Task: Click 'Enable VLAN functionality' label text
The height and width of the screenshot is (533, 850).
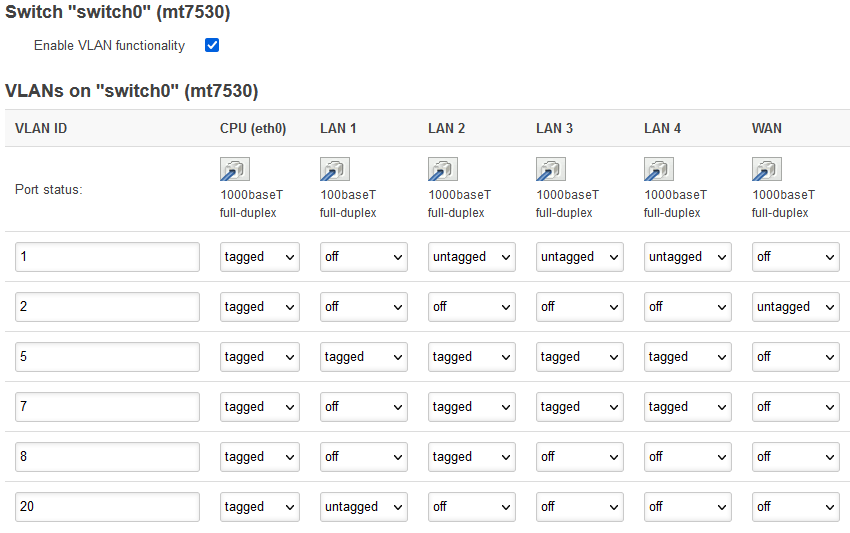Action: [110, 46]
